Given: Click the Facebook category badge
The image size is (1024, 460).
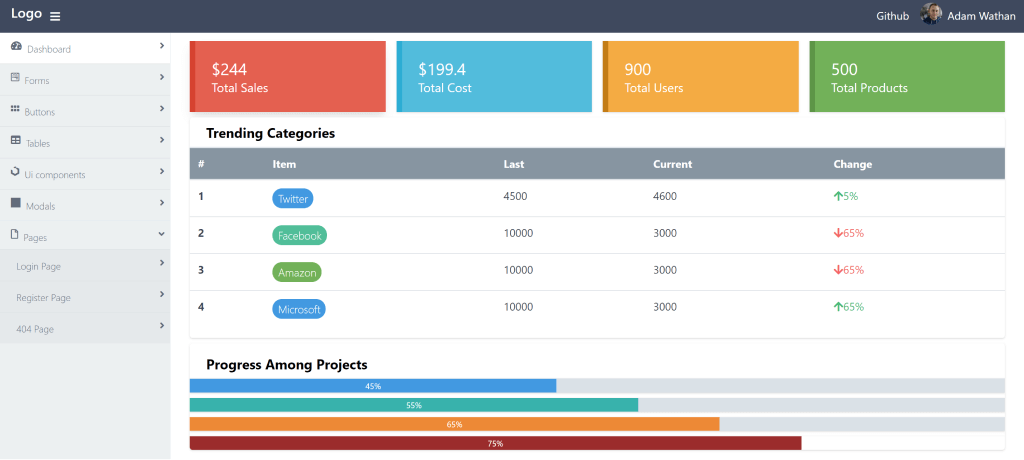Looking at the screenshot, I should click(300, 236).
